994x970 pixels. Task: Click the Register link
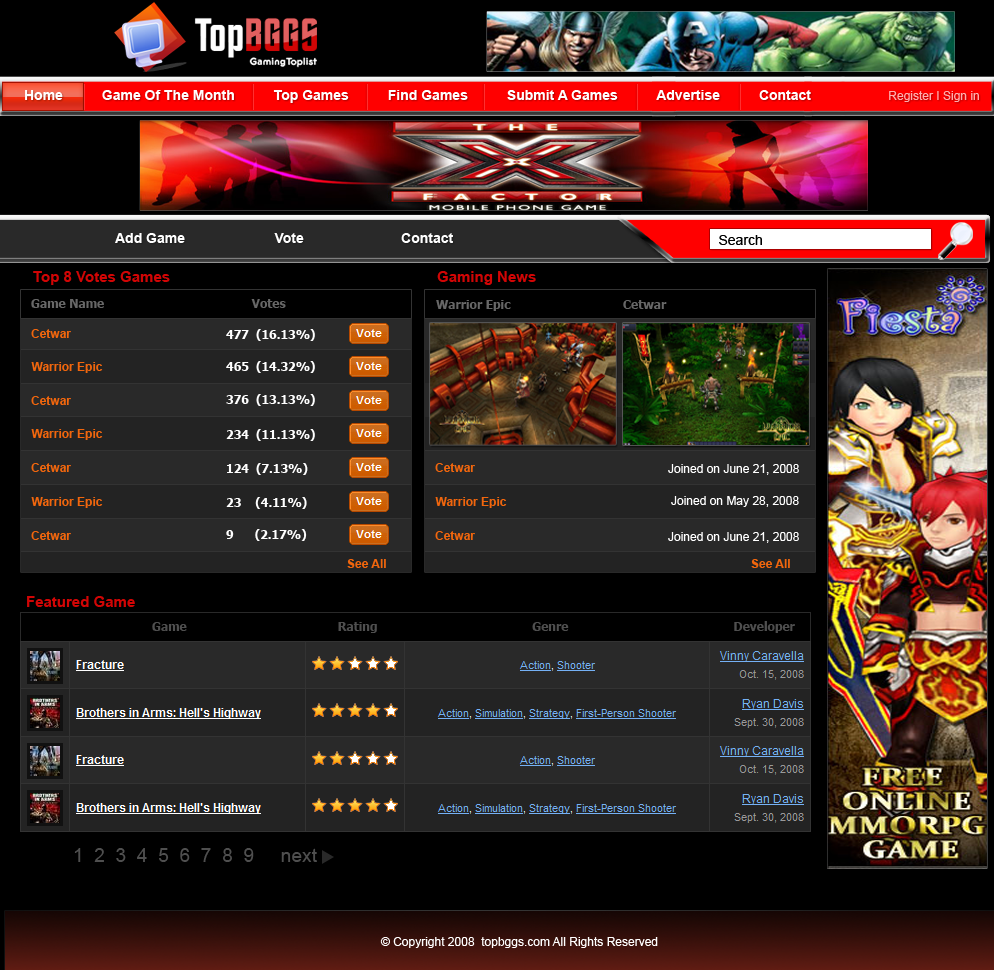pyautogui.click(x=910, y=96)
